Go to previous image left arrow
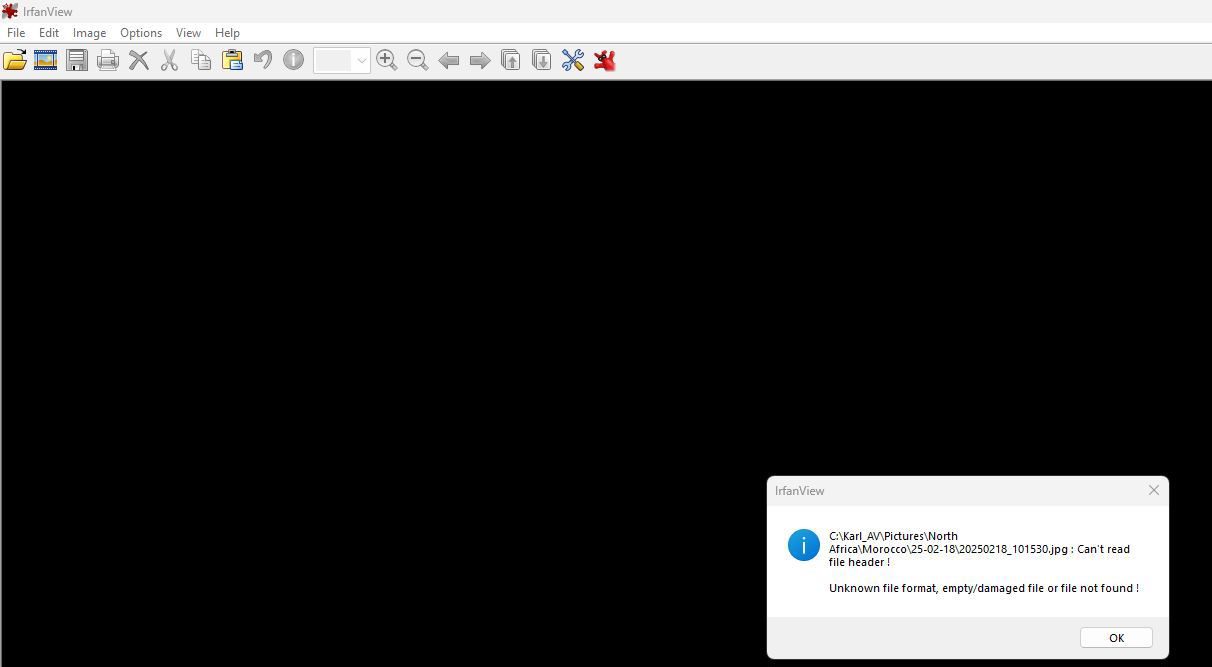 click(x=449, y=60)
